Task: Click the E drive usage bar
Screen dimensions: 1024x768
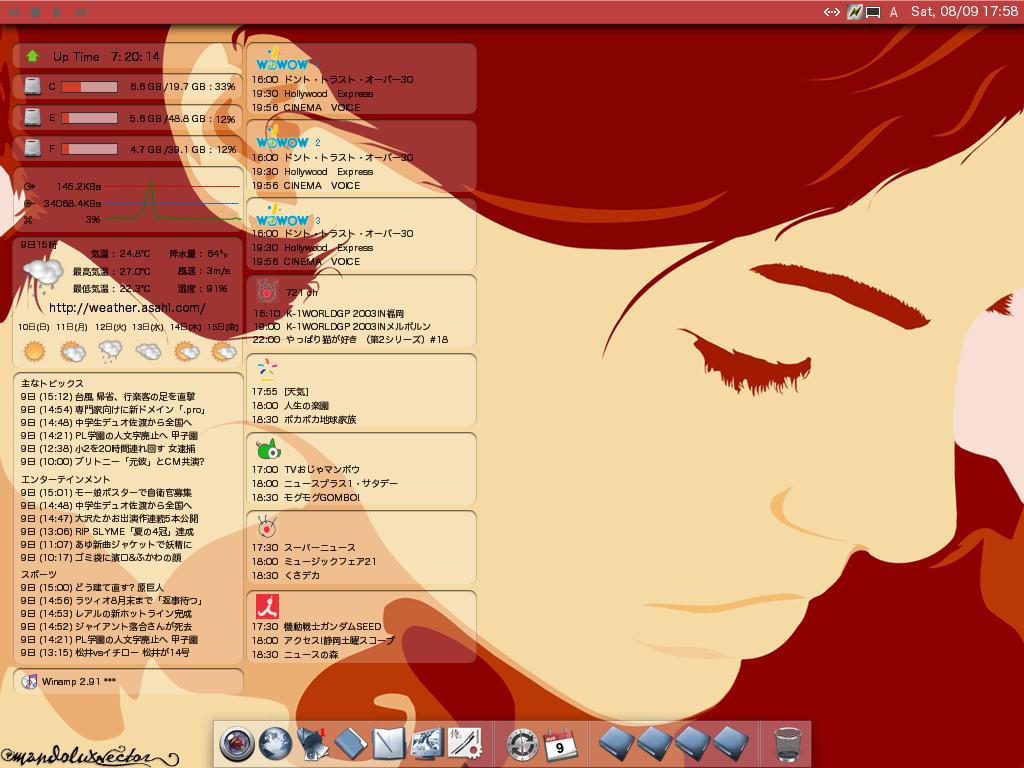Action: (x=89, y=118)
